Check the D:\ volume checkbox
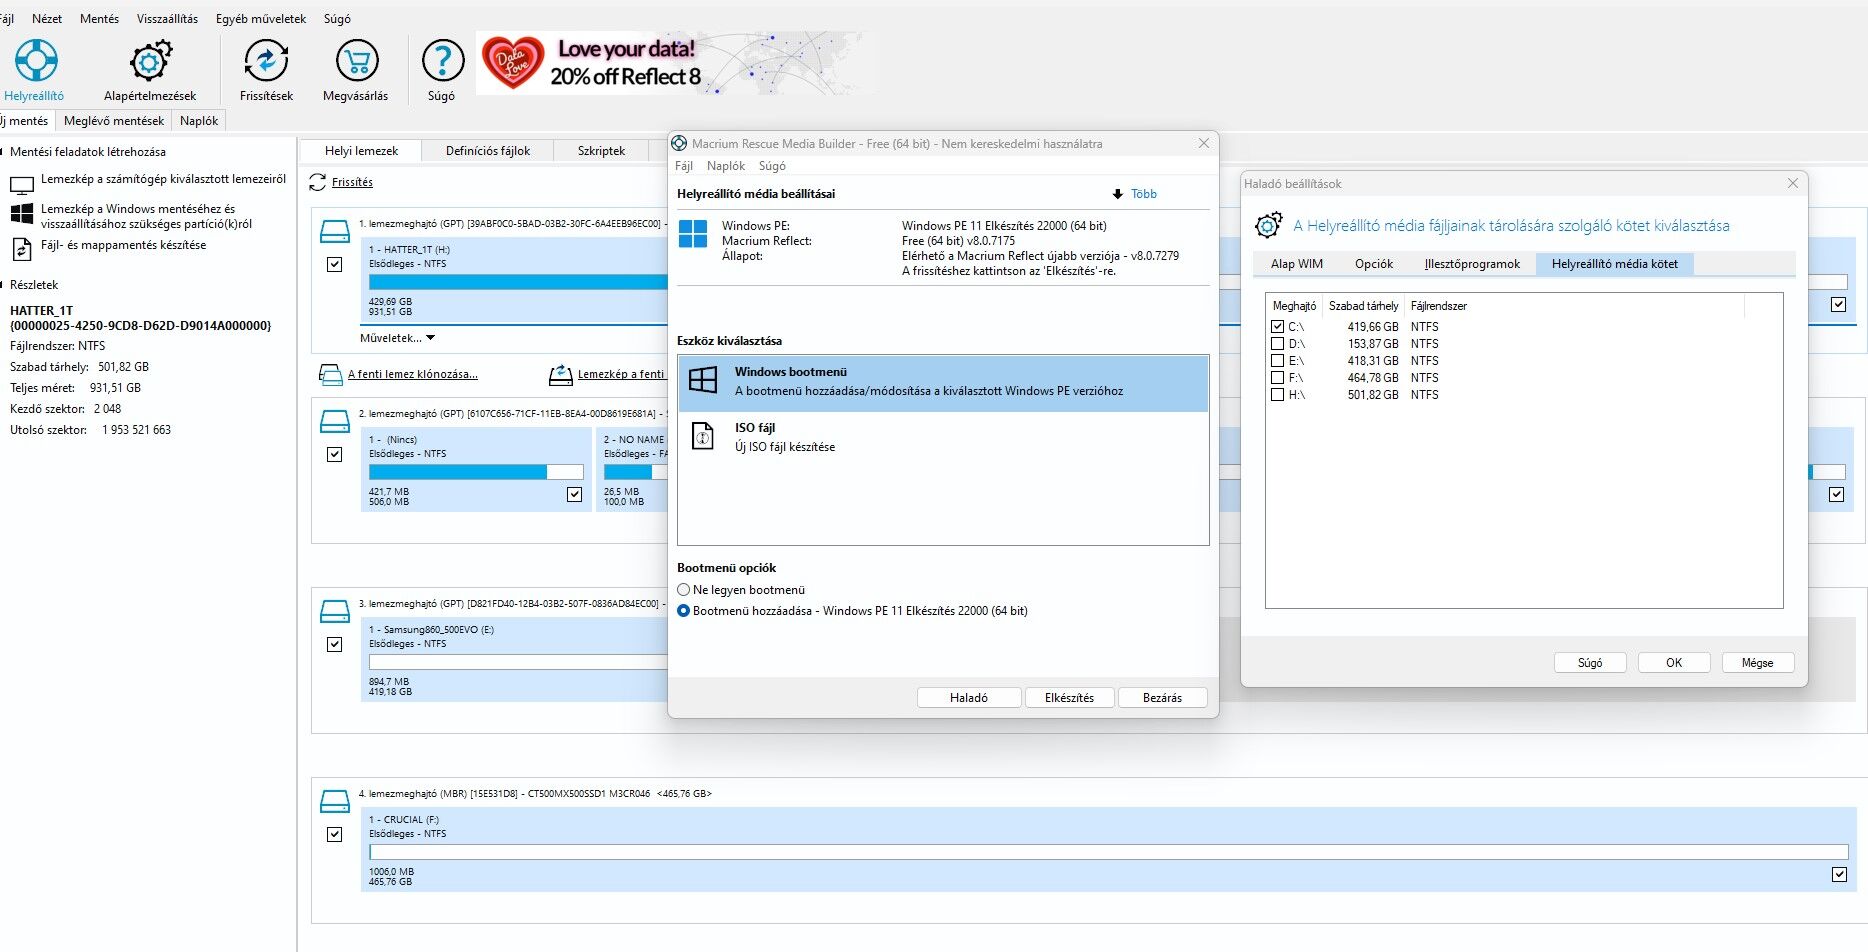 point(1277,344)
